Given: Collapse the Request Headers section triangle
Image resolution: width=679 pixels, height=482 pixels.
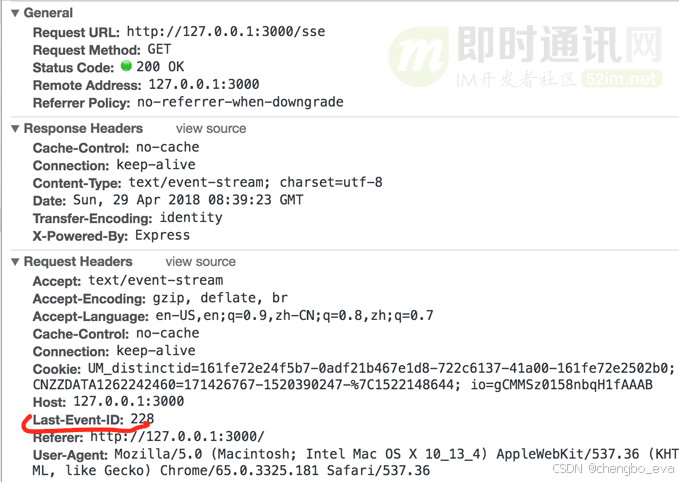Looking at the screenshot, I should click(x=16, y=262).
